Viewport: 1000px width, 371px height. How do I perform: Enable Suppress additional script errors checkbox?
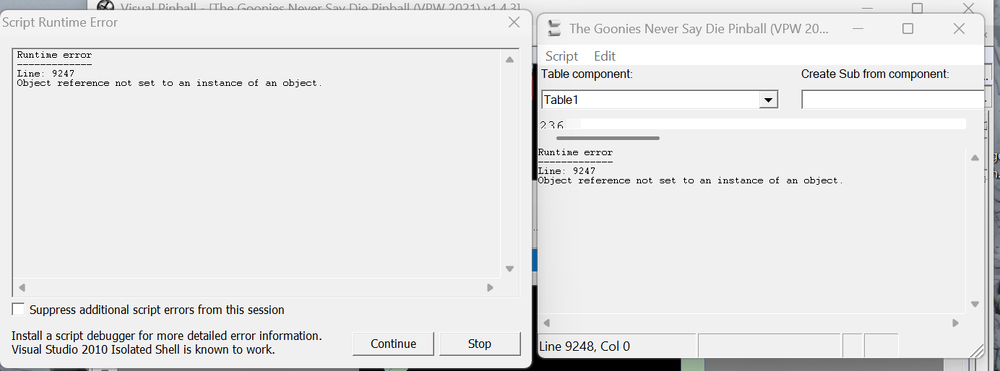coord(18,310)
